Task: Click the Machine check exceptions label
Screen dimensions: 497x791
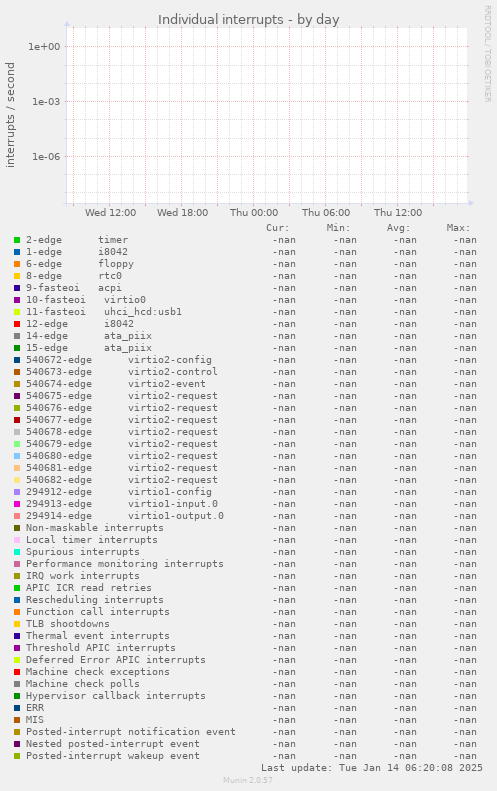Action: (x=98, y=672)
